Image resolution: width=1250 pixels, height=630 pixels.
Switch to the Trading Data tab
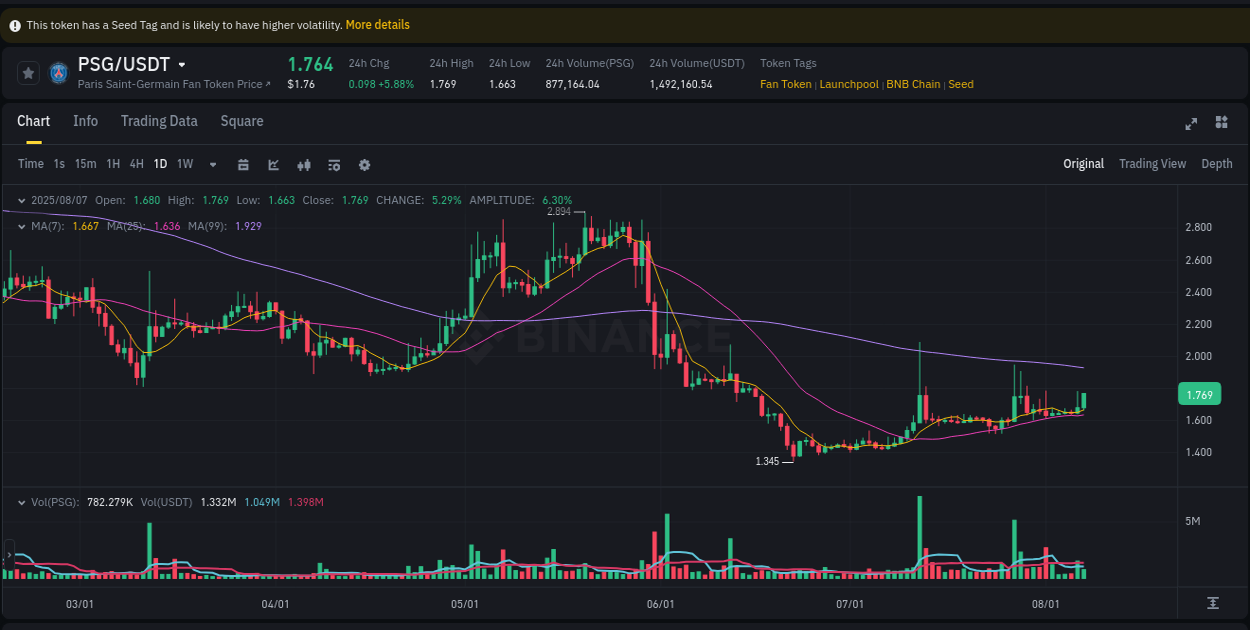[159, 121]
